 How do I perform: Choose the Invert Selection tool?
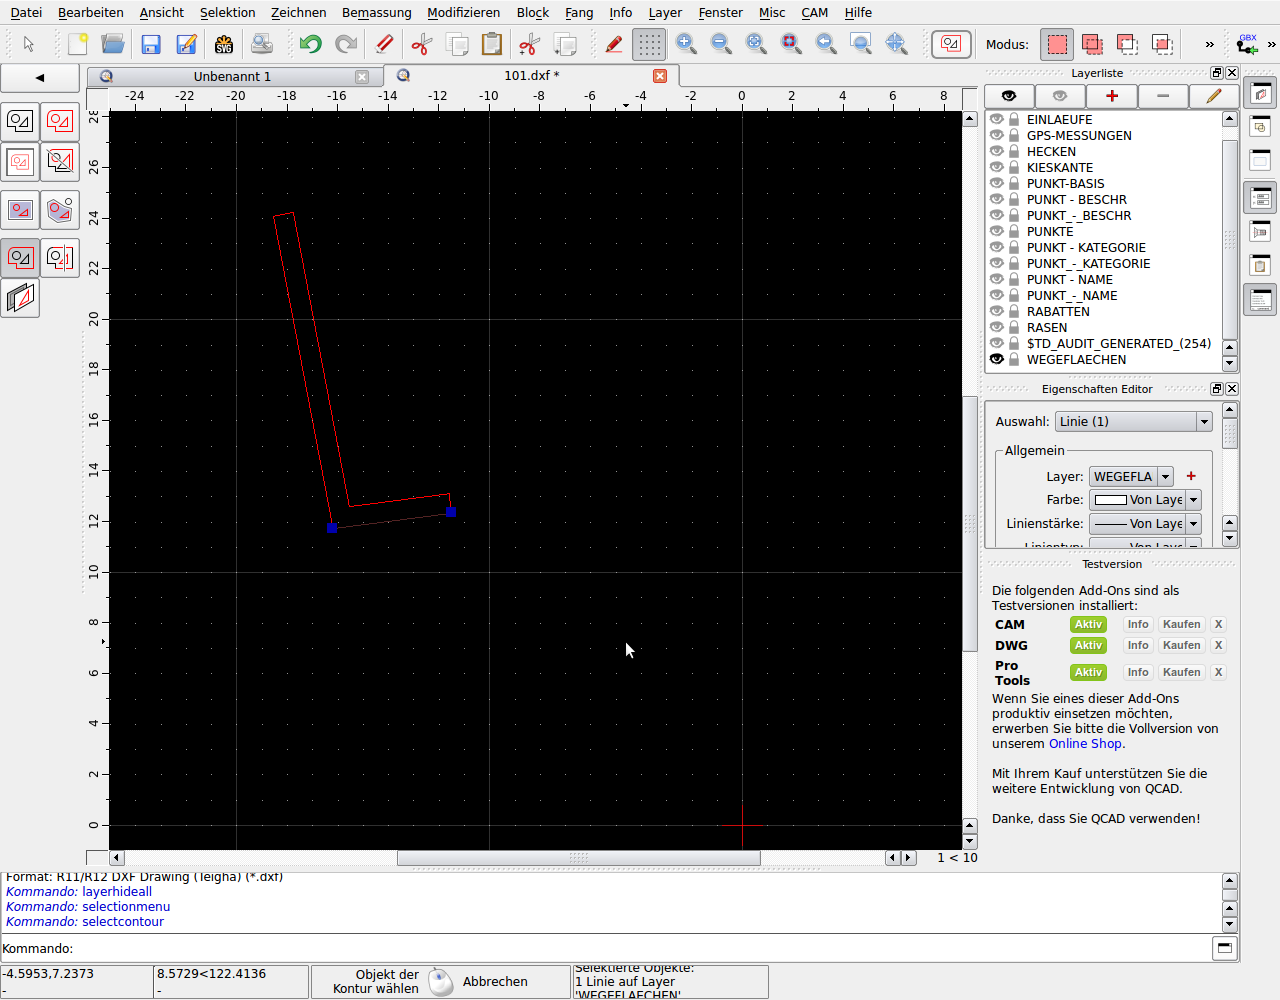(x=60, y=162)
